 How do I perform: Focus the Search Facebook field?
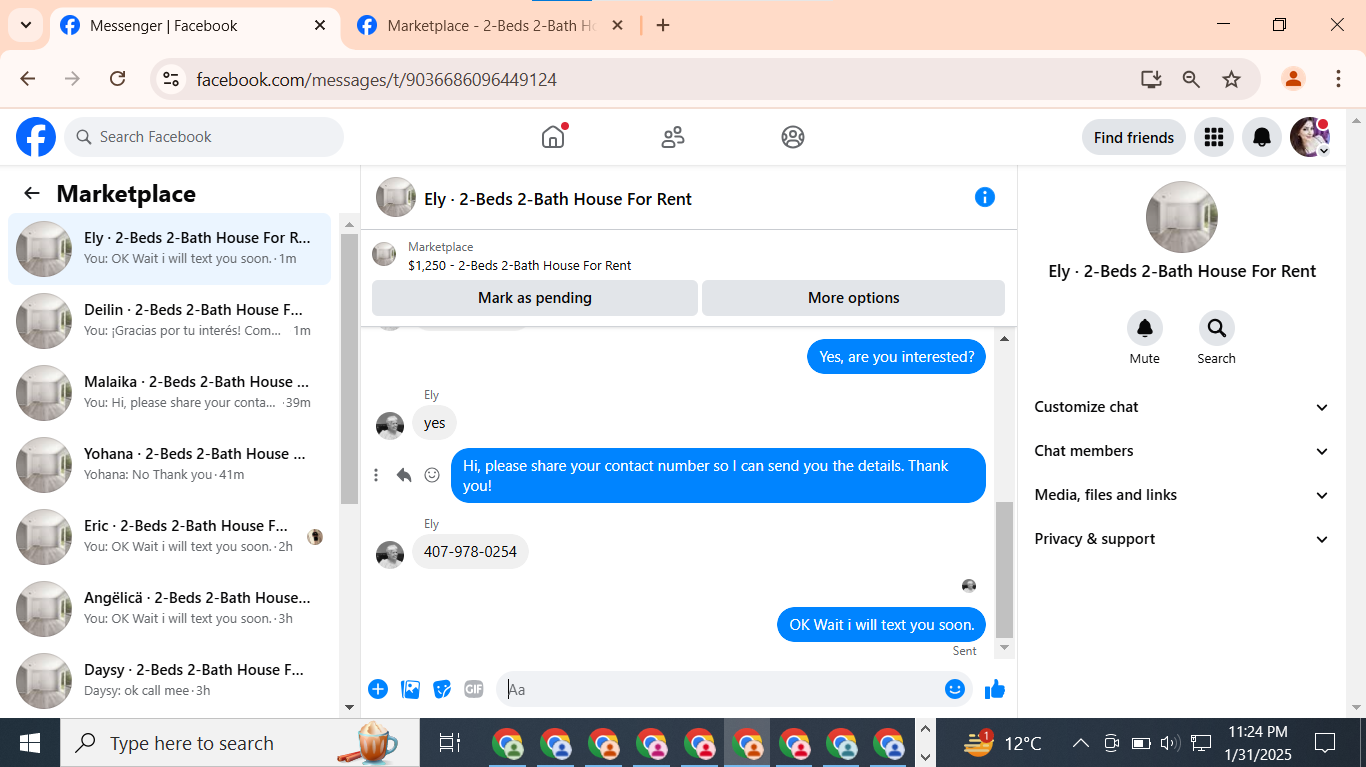[204, 137]
